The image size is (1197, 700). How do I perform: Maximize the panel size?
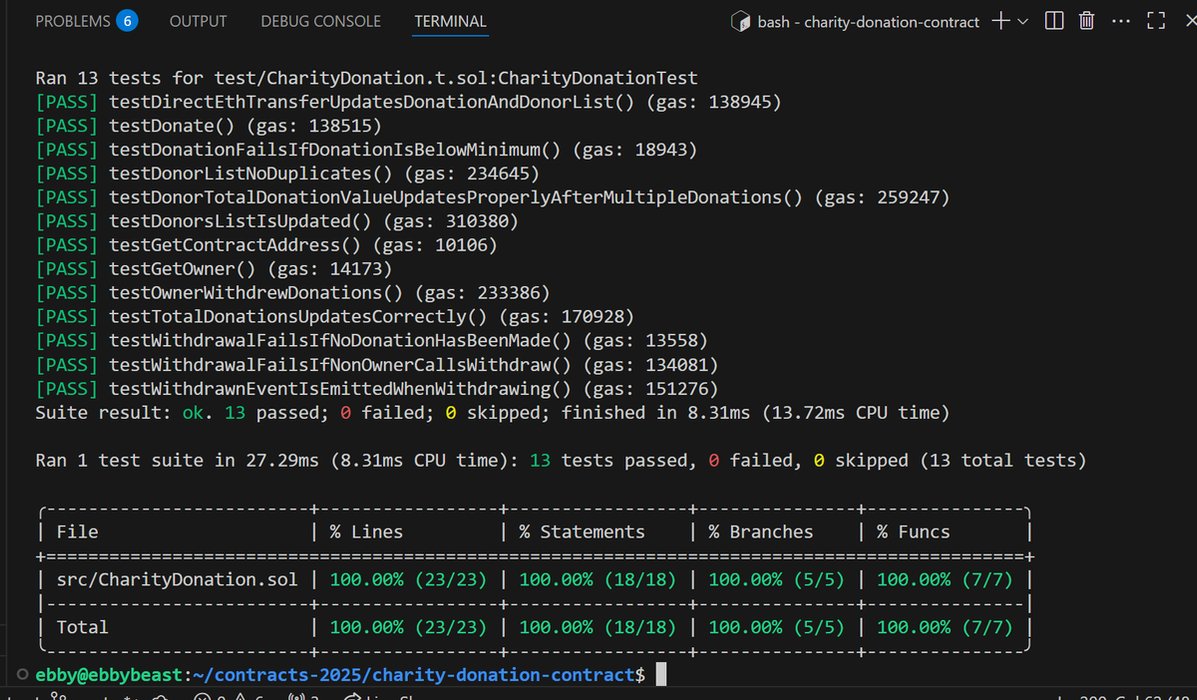coord(1156,21)
